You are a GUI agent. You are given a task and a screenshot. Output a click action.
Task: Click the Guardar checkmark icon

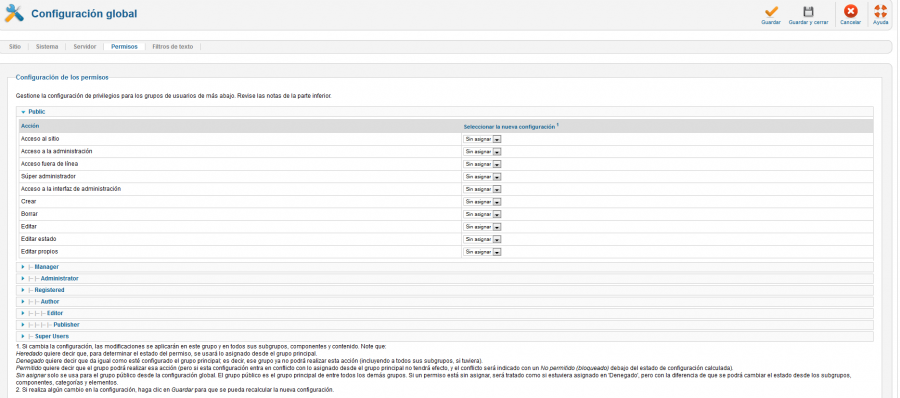771,11
